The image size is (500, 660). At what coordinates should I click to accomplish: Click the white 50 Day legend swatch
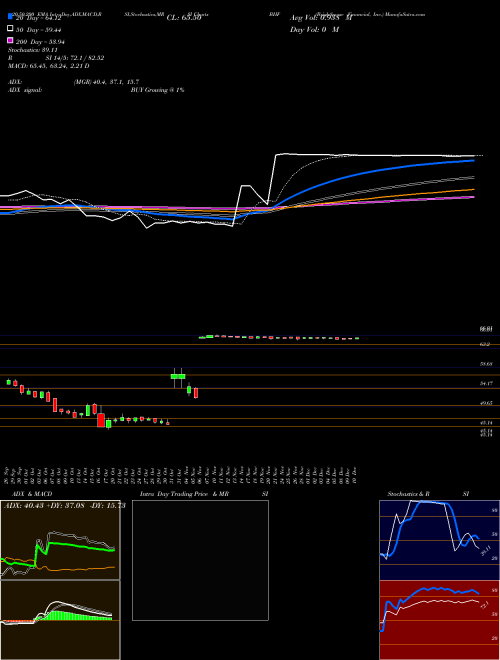[10, 29]
